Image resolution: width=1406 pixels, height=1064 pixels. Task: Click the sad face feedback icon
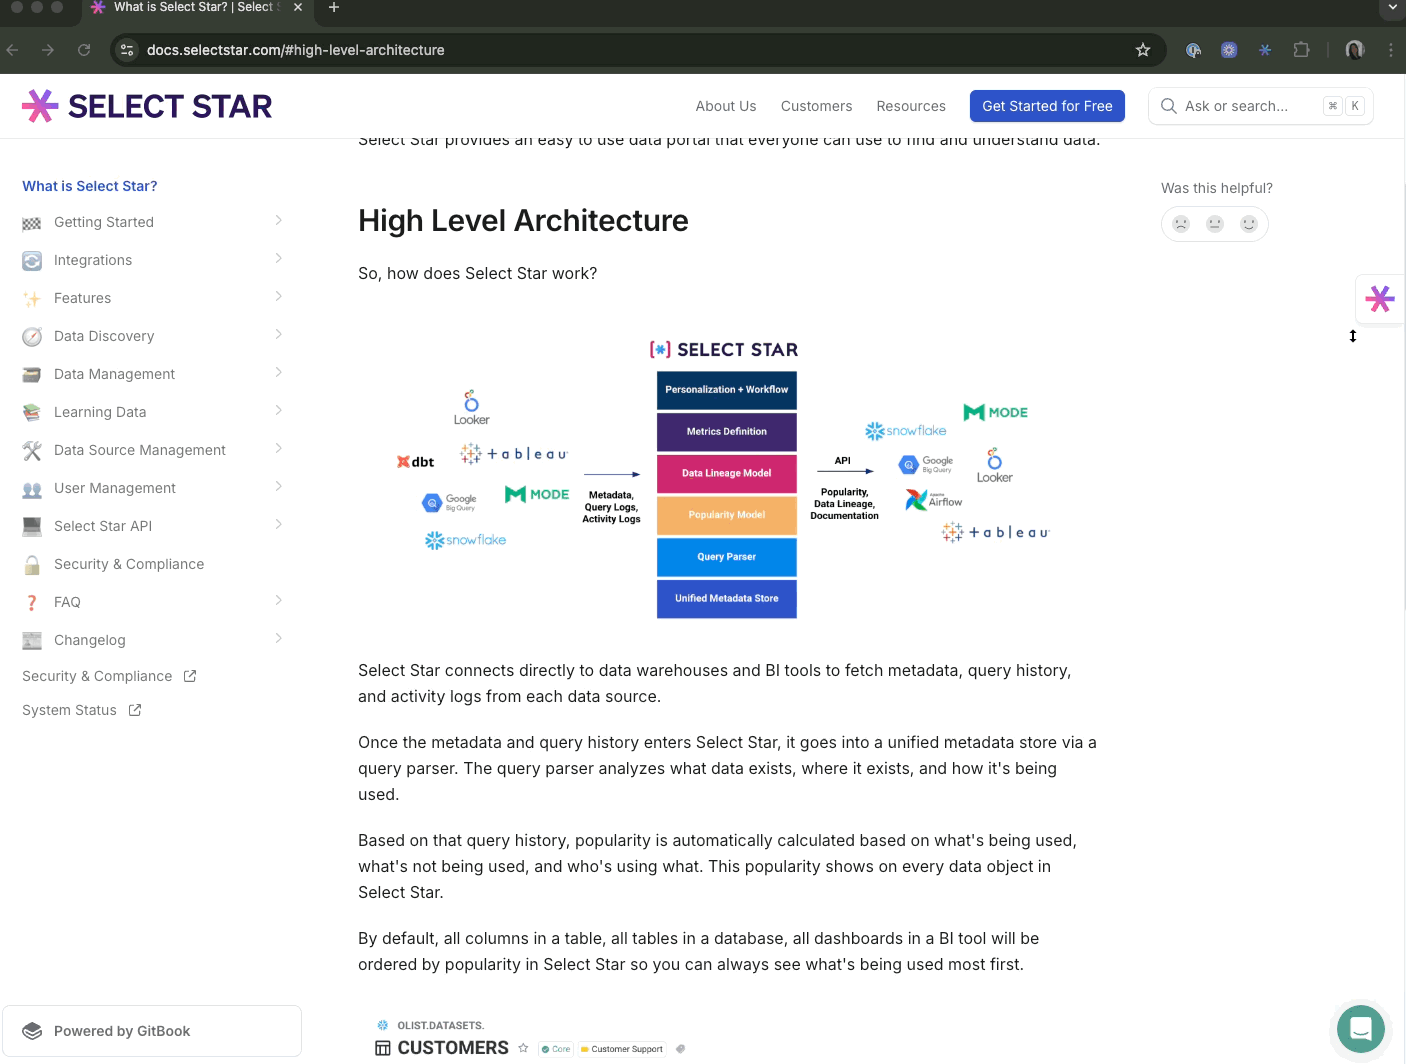(x=1181, y=224)
